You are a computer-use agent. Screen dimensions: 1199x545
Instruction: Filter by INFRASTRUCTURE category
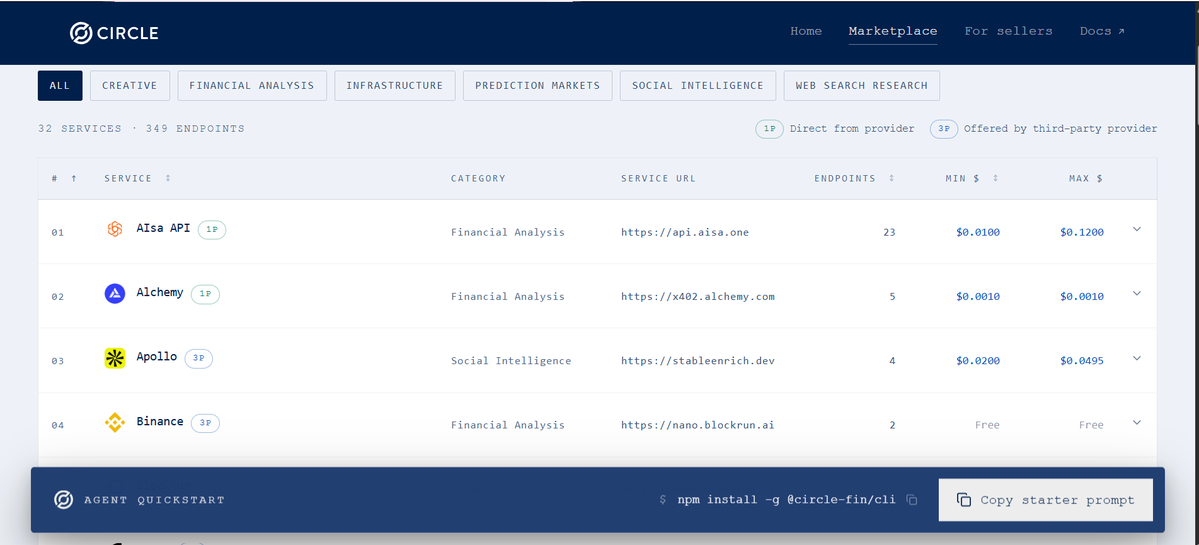(395, 86)
